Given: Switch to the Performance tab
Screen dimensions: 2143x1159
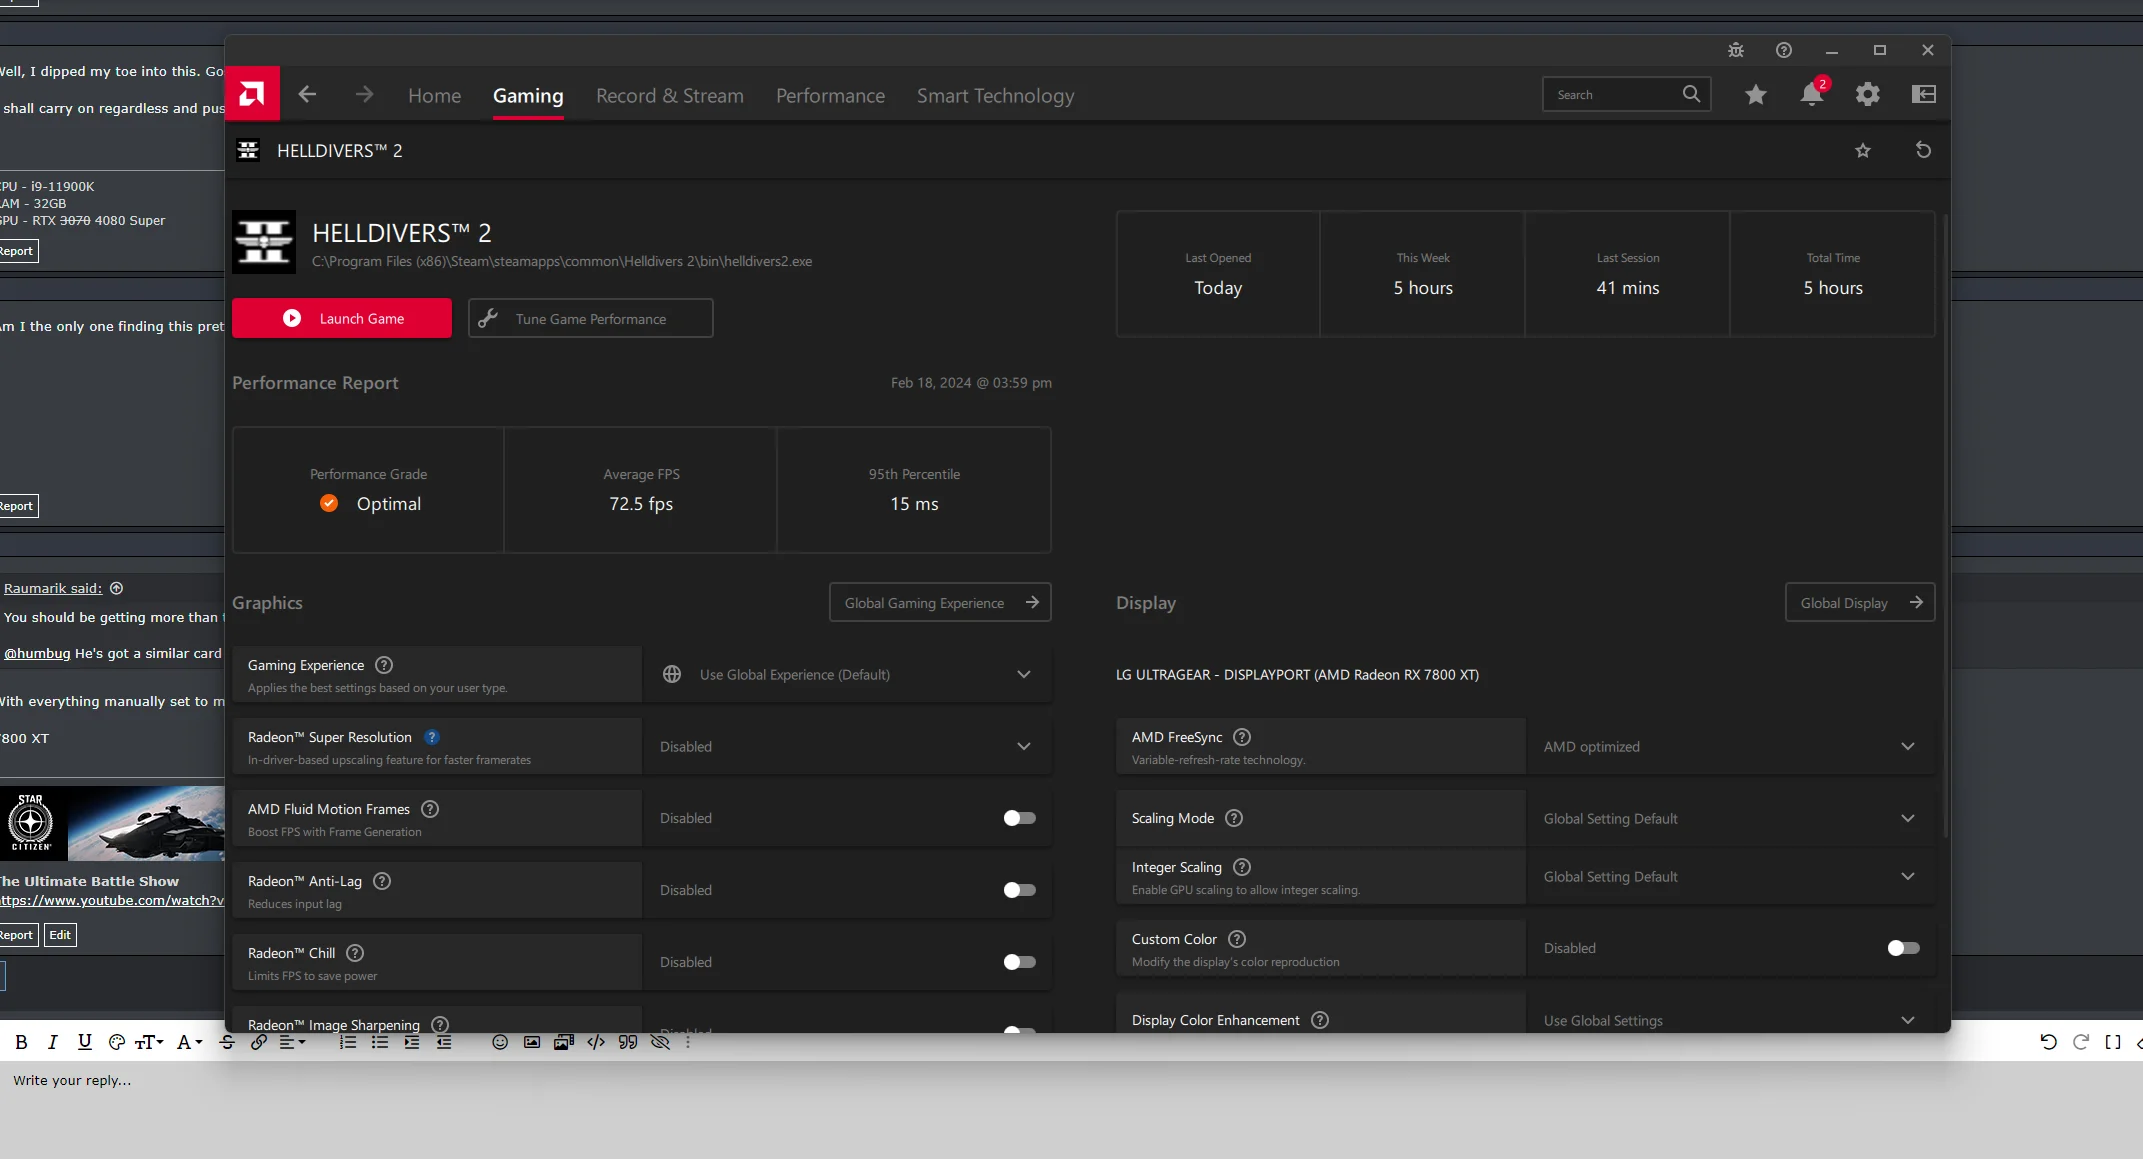Looking at the screenshot, I should (x=830, y=96).
